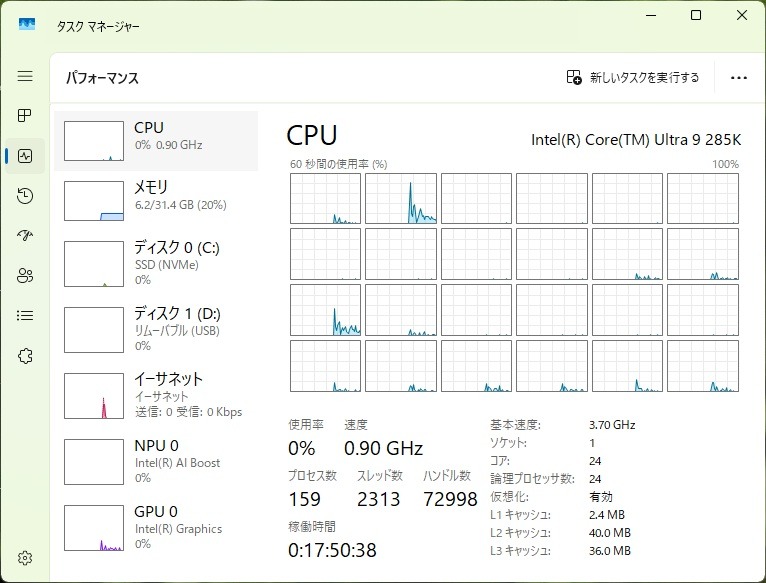Screen dimensions: 766x583
Task: Select ディスク 0 (C:) entry
Action: point(156,263)
